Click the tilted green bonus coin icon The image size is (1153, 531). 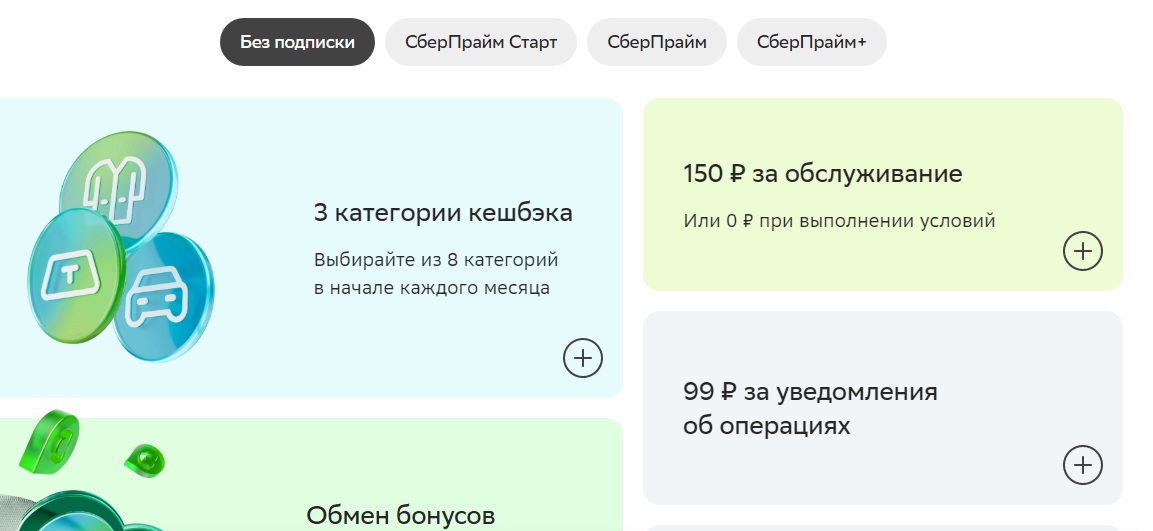50,441
